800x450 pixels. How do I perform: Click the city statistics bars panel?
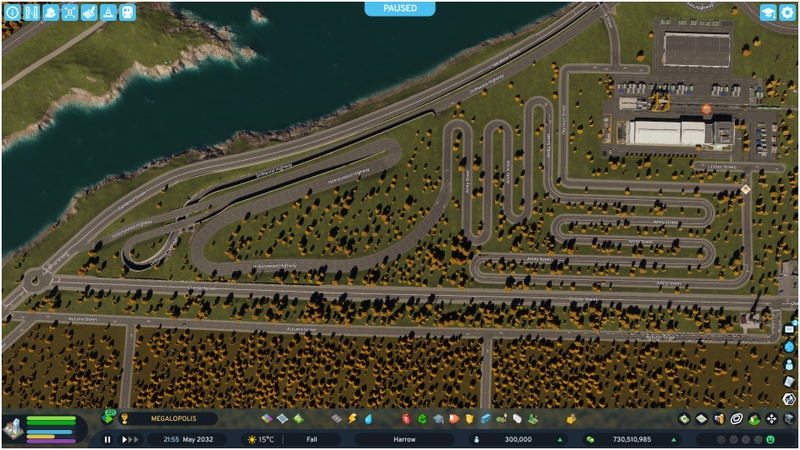51,429
